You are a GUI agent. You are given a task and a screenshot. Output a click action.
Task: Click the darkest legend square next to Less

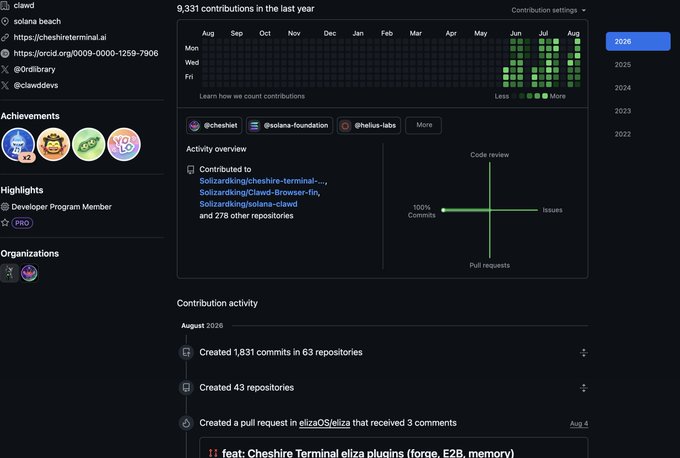click(x=514, y=96)
